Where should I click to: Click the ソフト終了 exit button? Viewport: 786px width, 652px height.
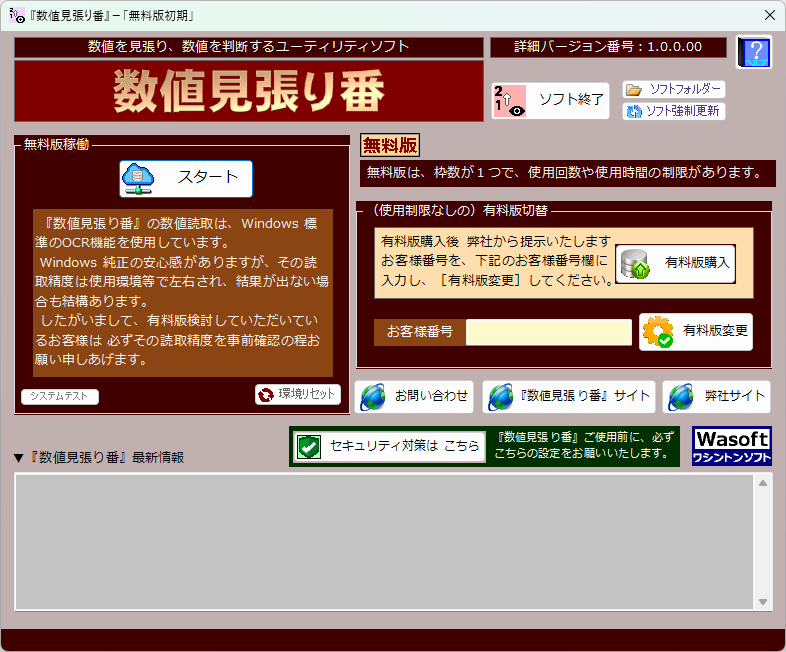coord(550,101)
